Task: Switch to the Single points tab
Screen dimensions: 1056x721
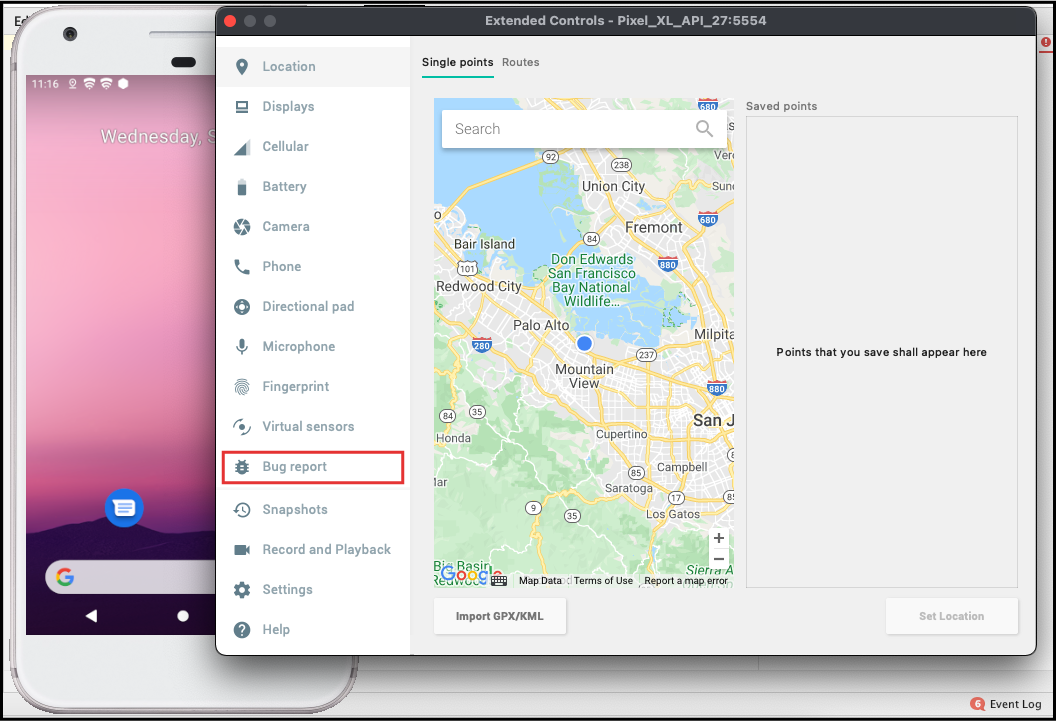Action: coord(457,62)
